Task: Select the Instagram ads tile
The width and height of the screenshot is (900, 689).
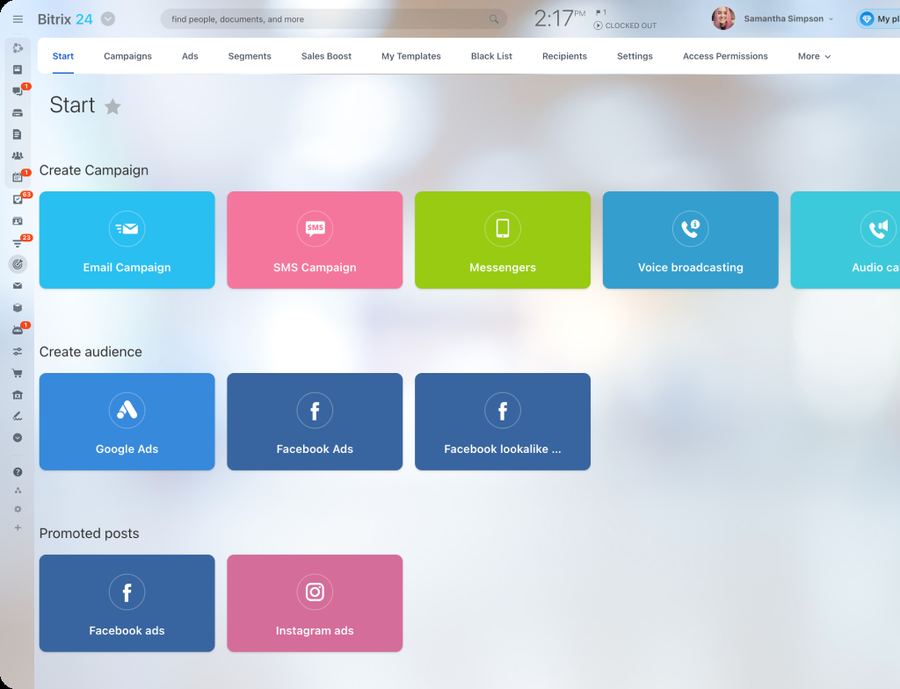Action: coord(315,603)
